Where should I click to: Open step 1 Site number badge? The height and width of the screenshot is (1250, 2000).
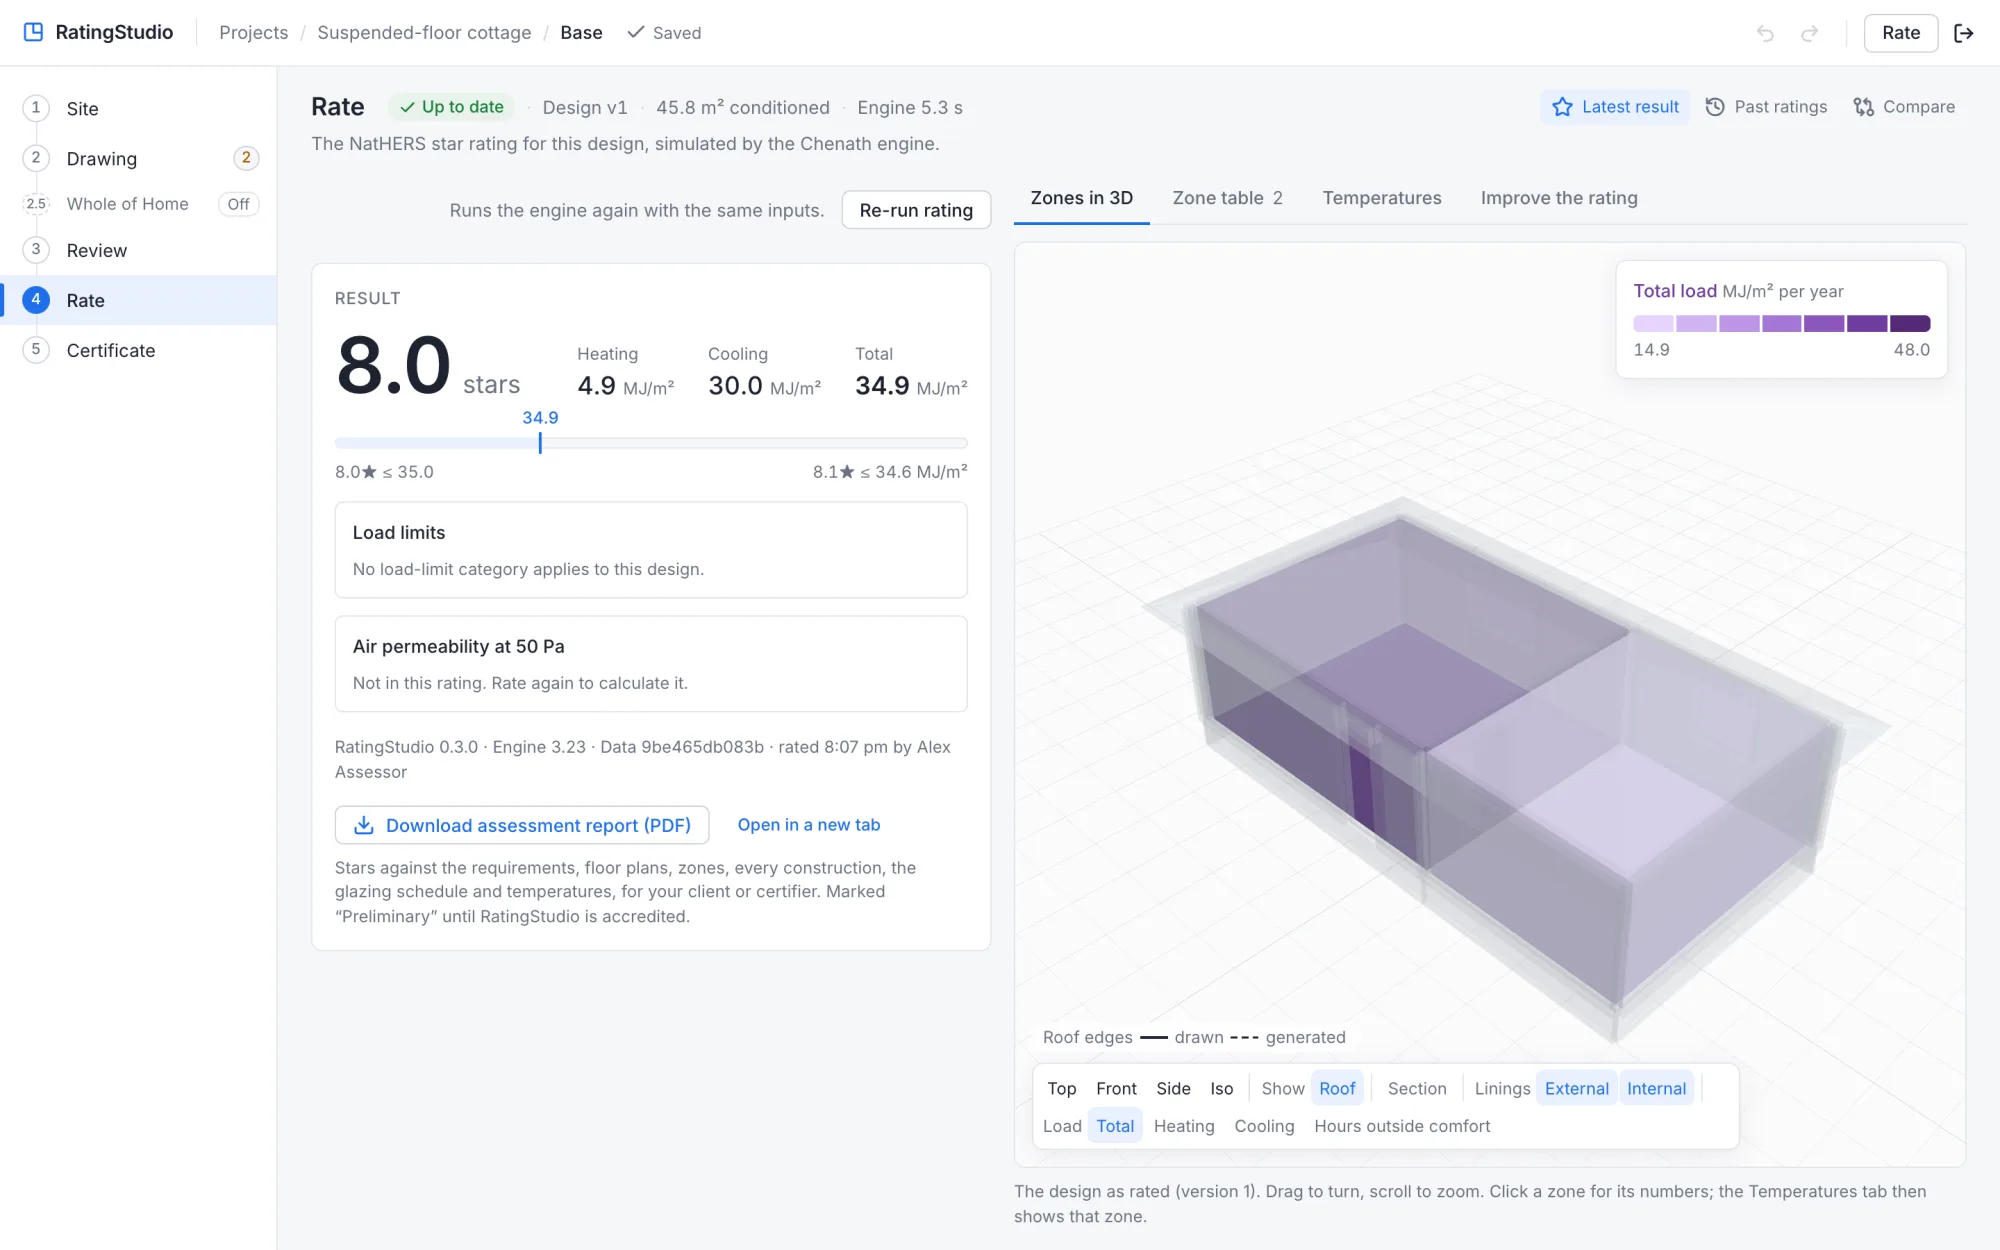(36, 108)
